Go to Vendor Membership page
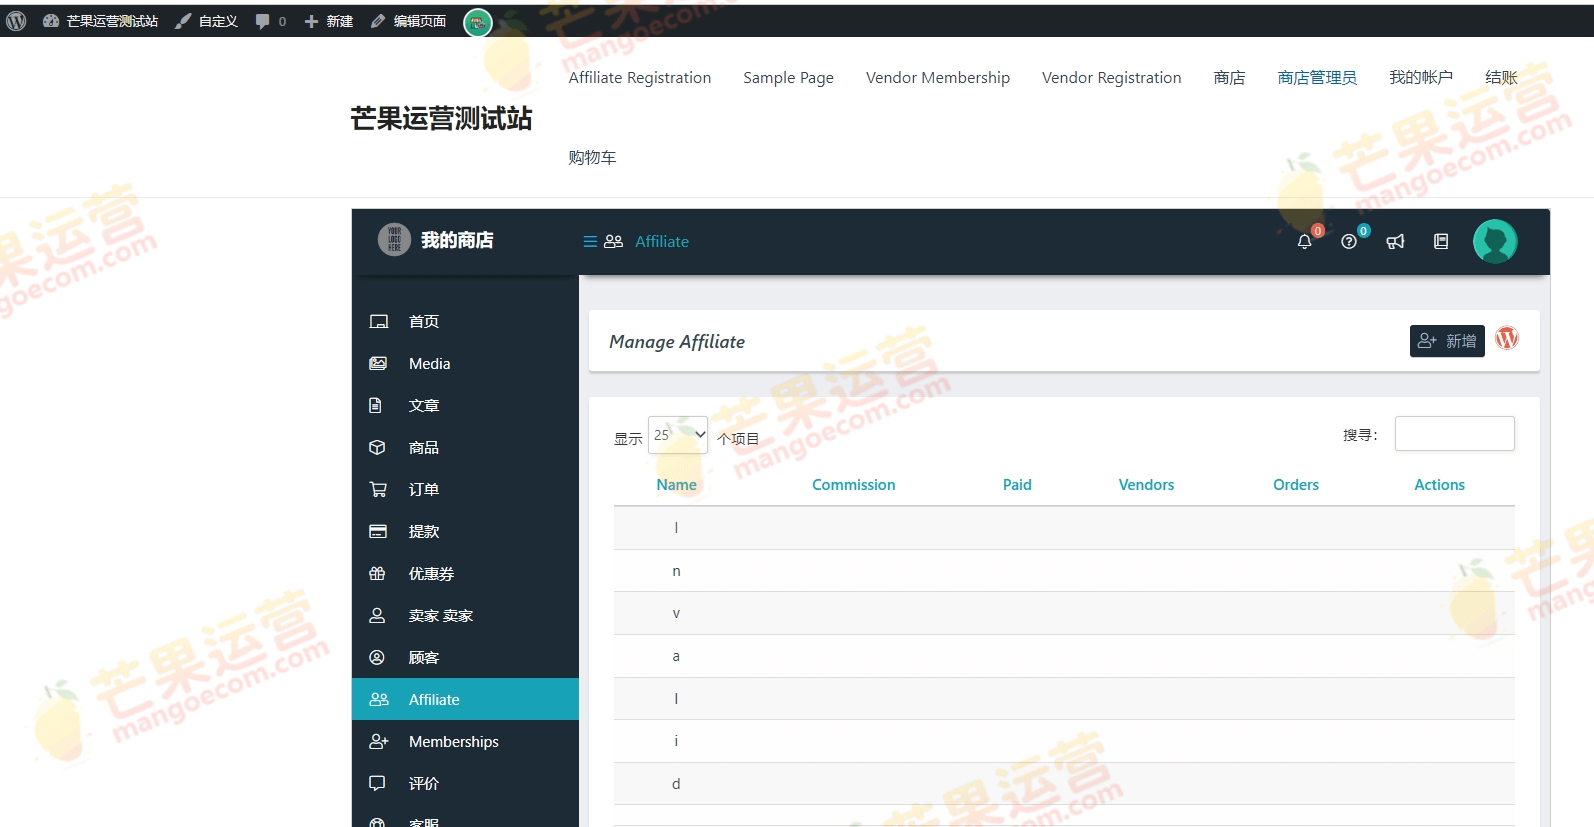1594x827 pixels. (x=938, y=77)
